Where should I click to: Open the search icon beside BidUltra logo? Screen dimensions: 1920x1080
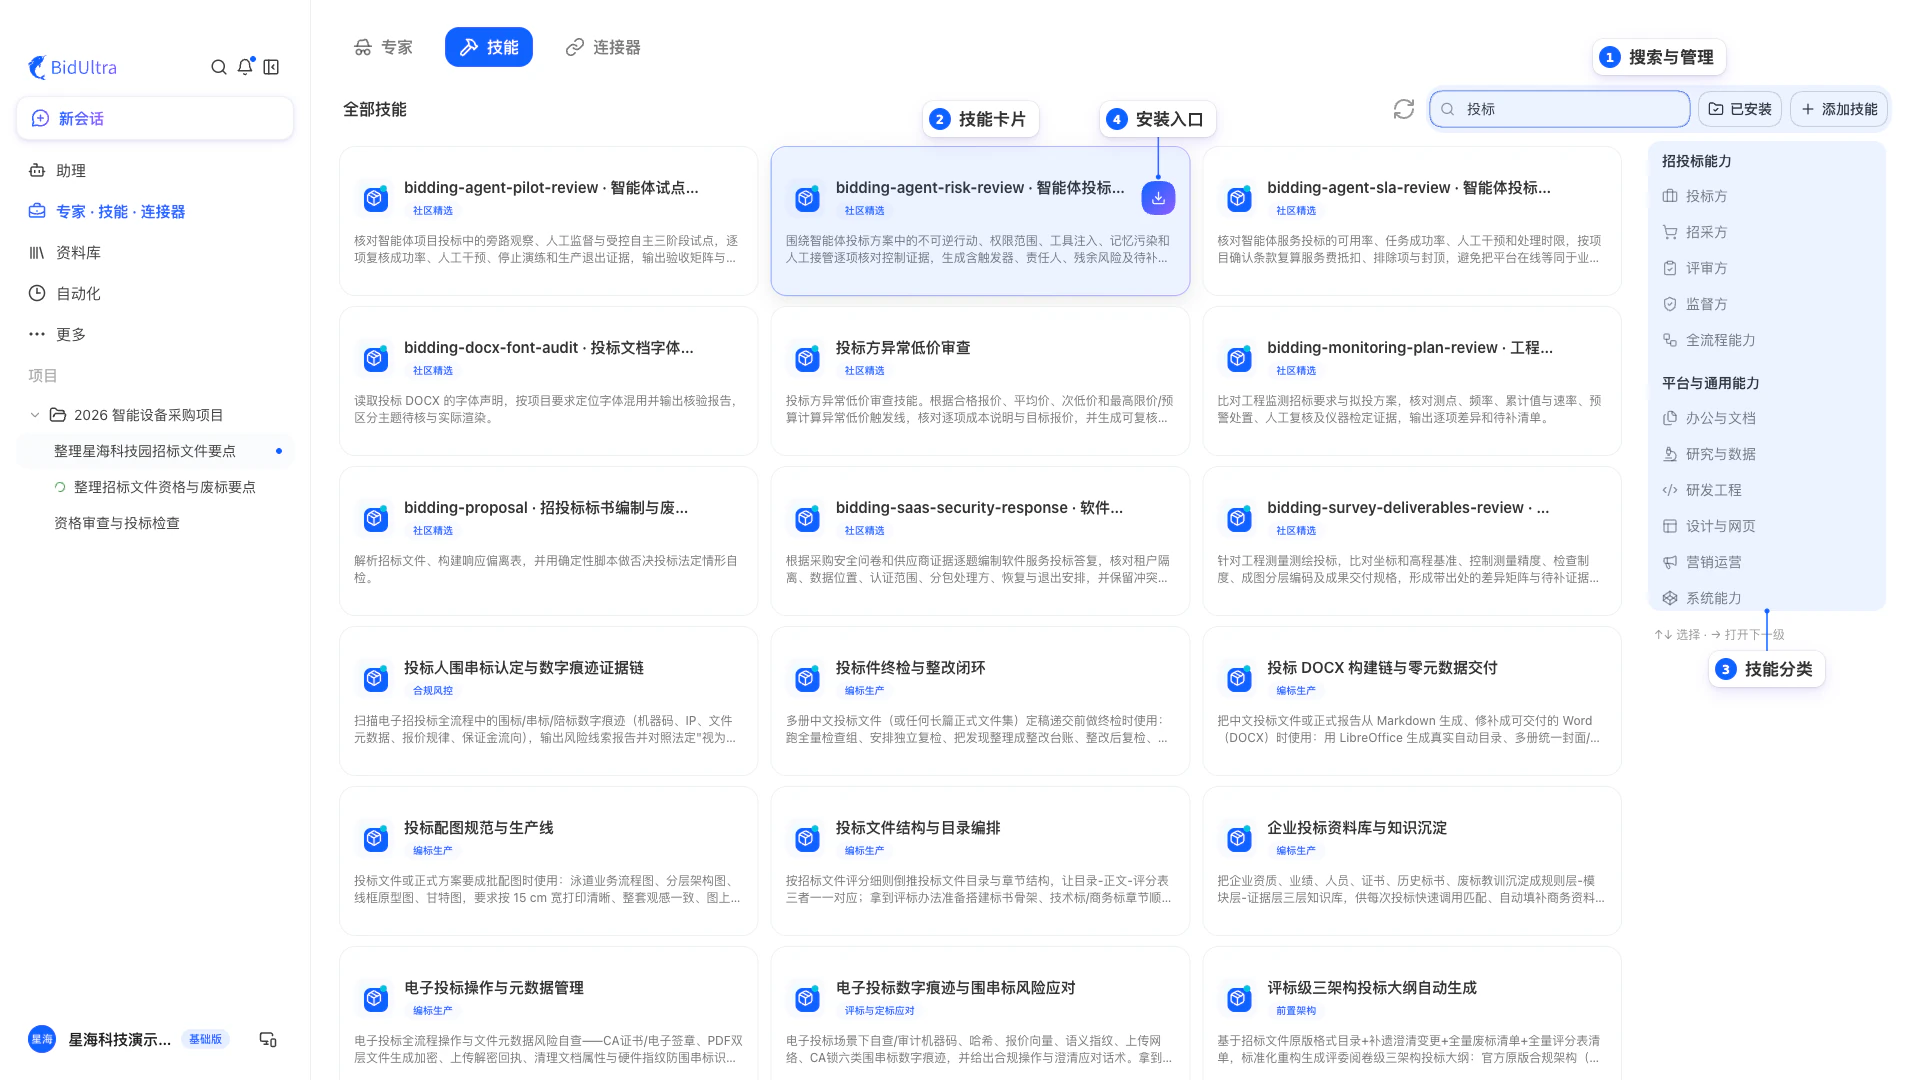218,67
